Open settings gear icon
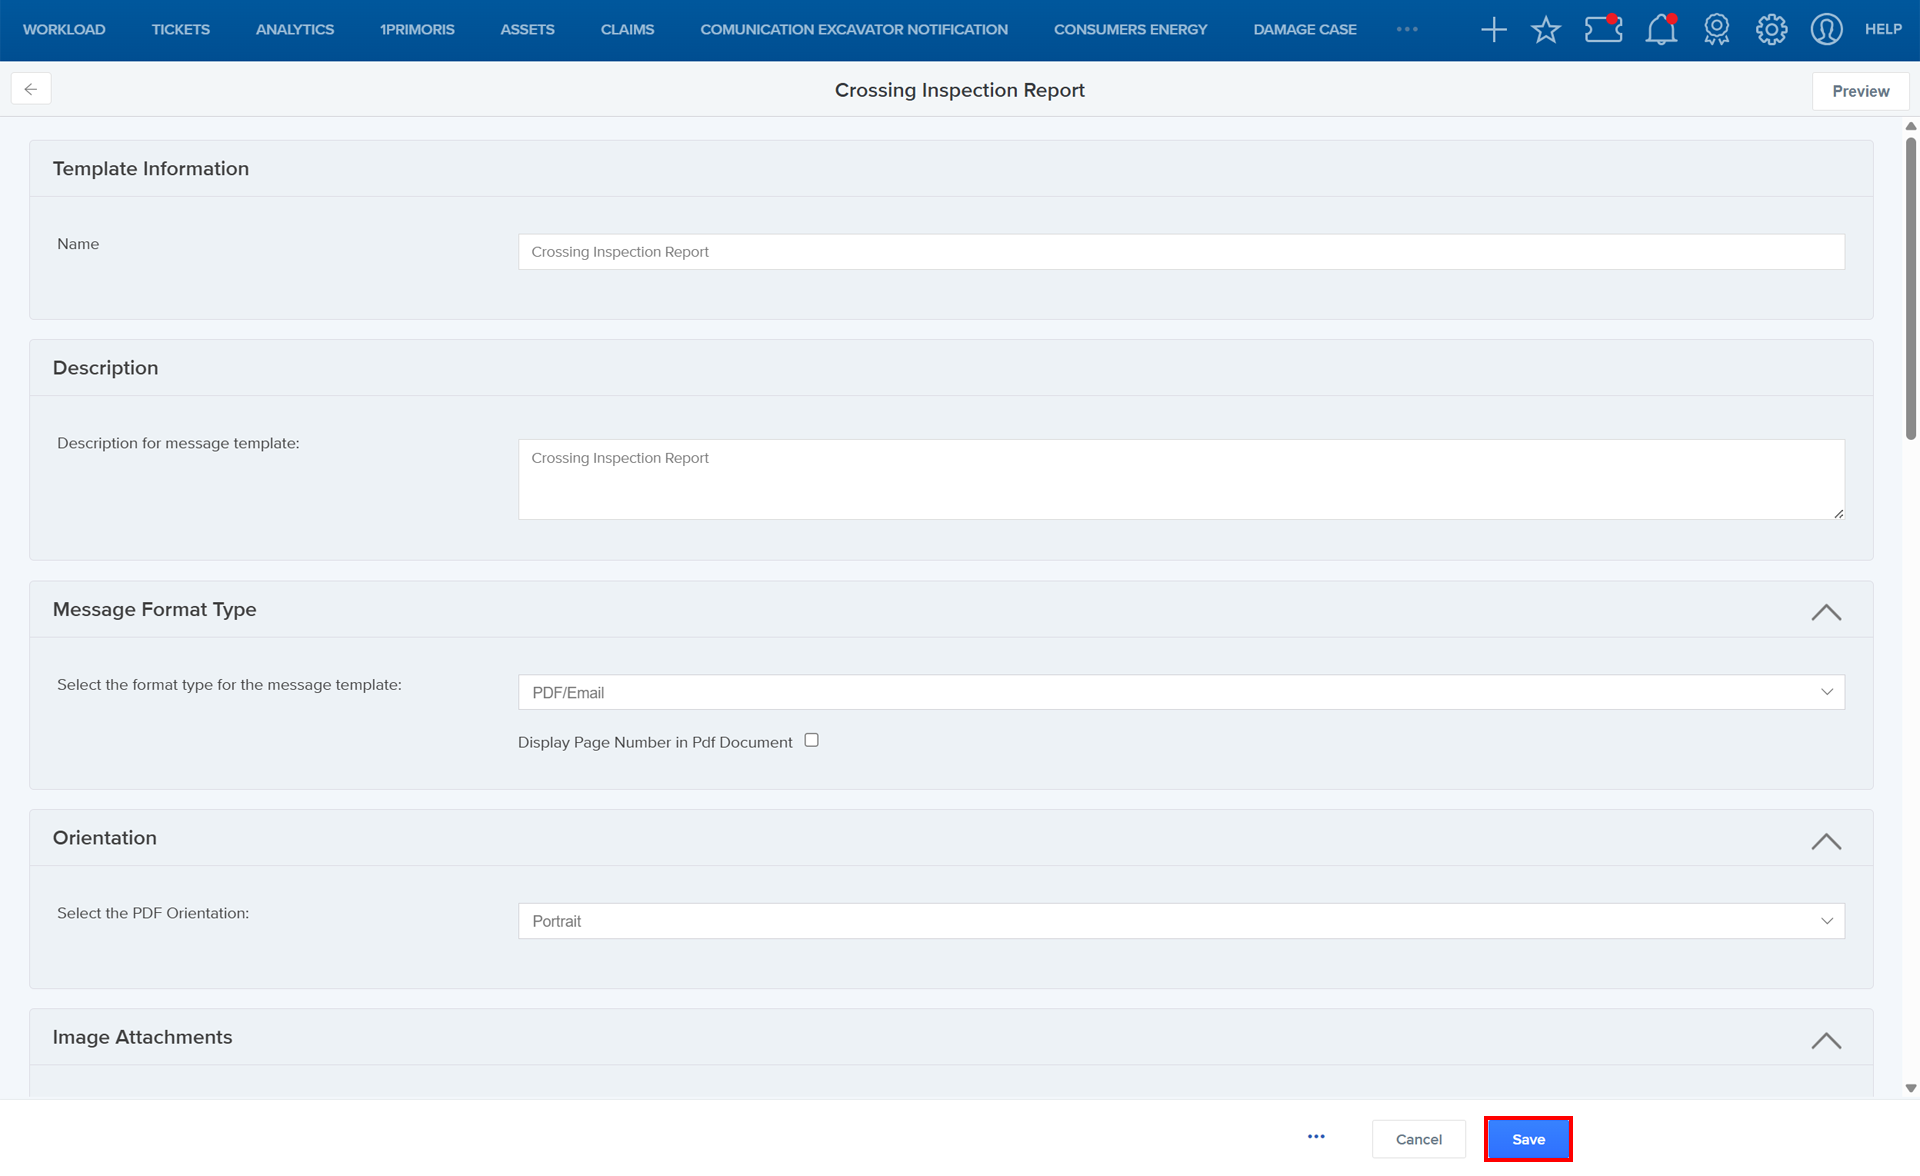The image size is (1920, 1176). coord(1771,30)
